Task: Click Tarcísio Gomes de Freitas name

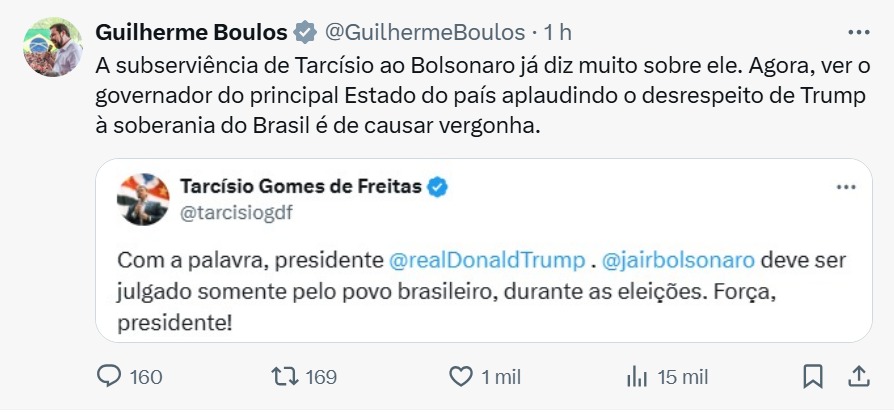Action: (x=301, y=186)
